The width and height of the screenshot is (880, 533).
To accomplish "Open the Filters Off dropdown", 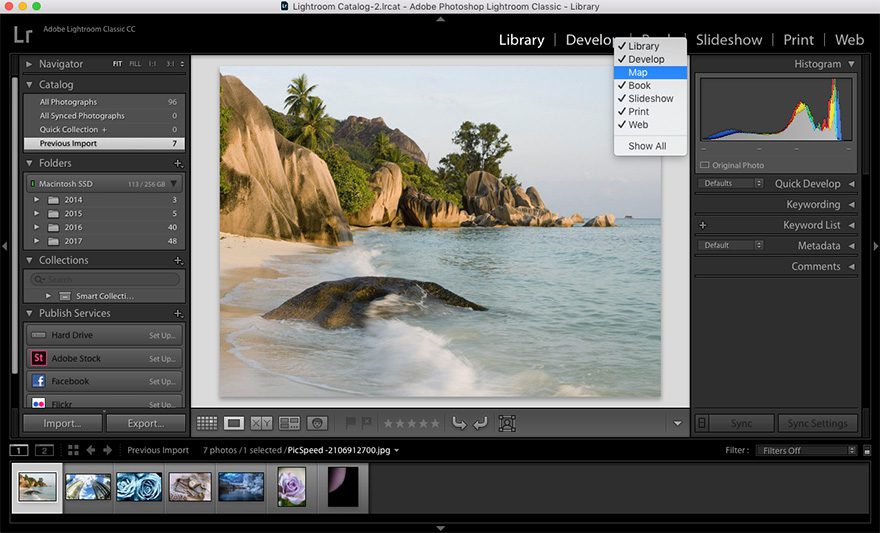I will tap(805, 450).
